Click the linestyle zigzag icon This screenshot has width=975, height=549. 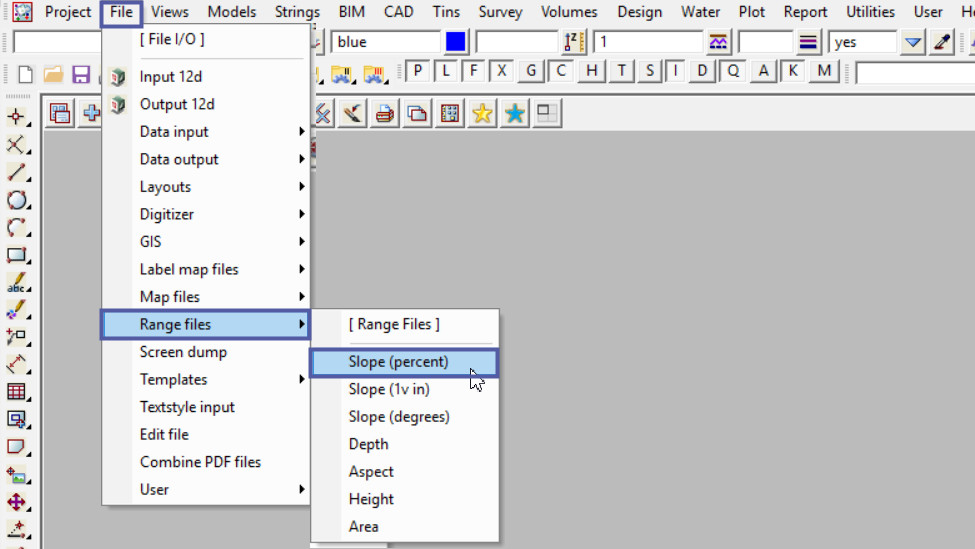coord(718,42)
